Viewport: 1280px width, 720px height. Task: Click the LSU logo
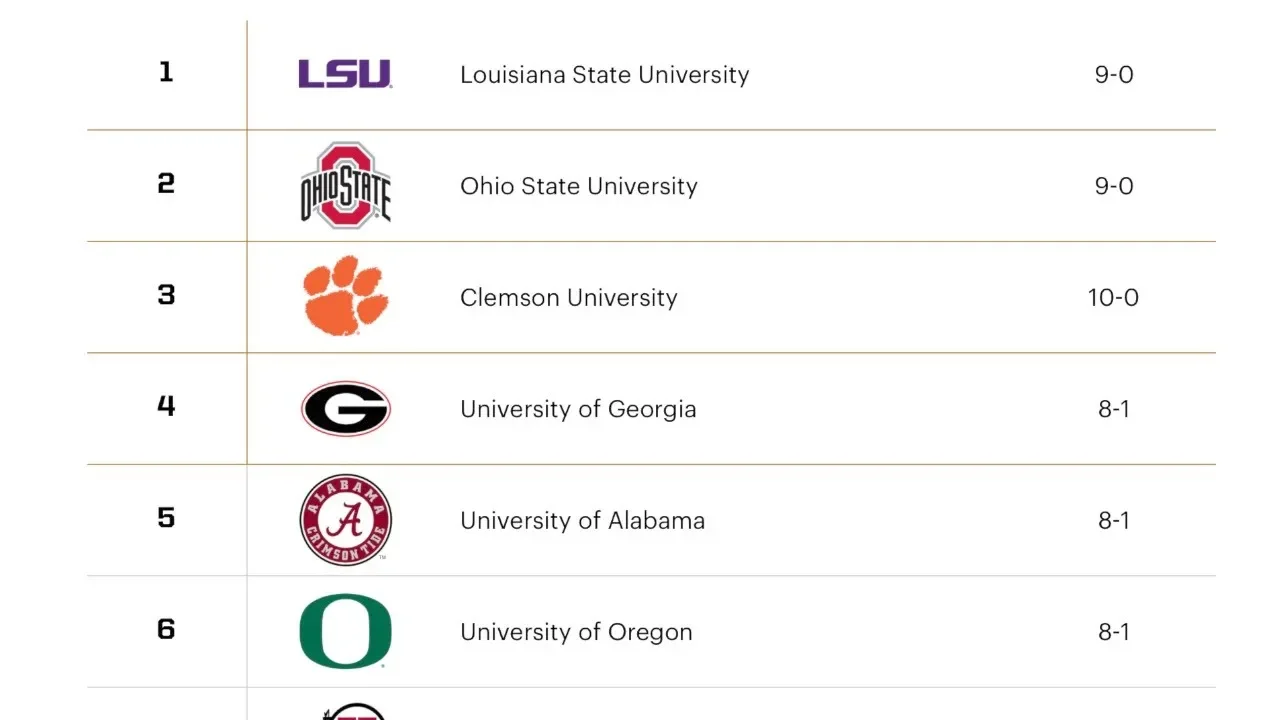[x=345, y=74]
